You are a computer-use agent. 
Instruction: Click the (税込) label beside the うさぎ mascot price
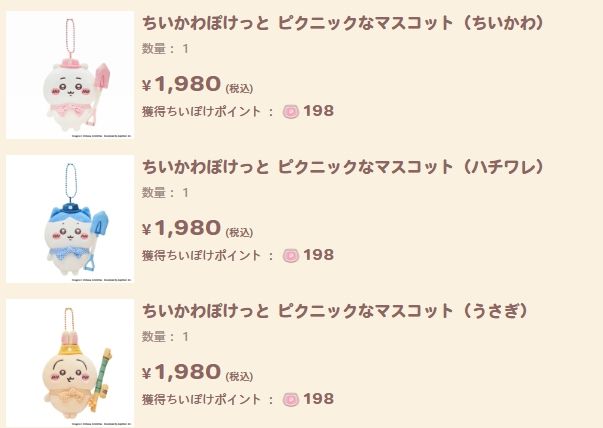click(240, 376)
